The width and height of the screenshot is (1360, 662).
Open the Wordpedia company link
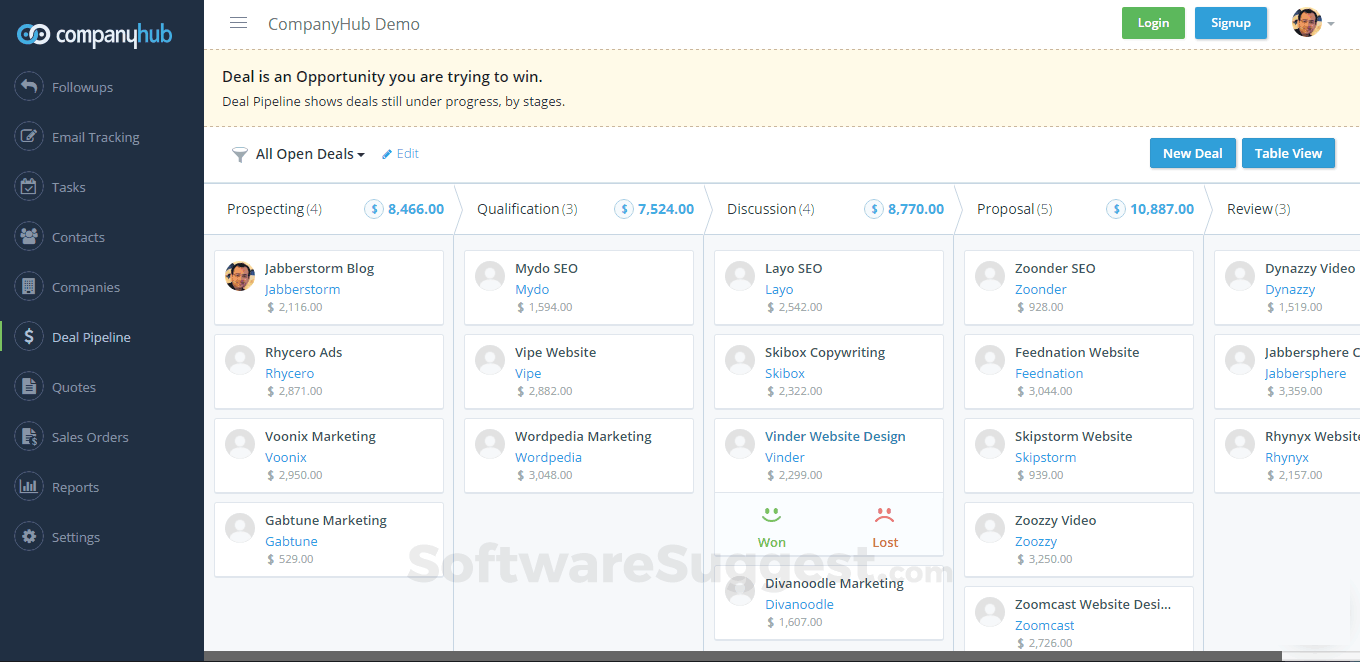548,457
